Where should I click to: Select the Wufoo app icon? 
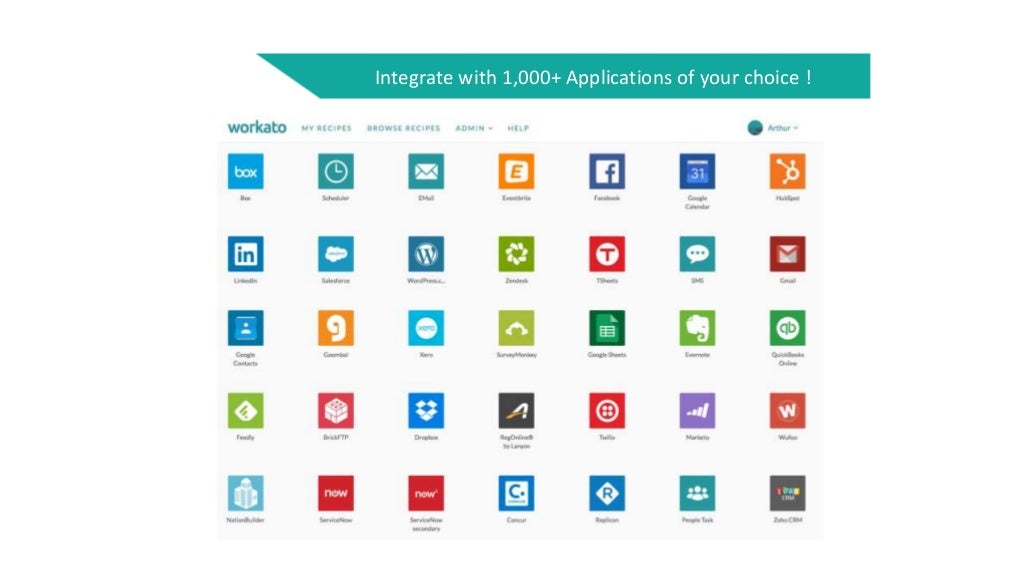[x=787, y=410]
